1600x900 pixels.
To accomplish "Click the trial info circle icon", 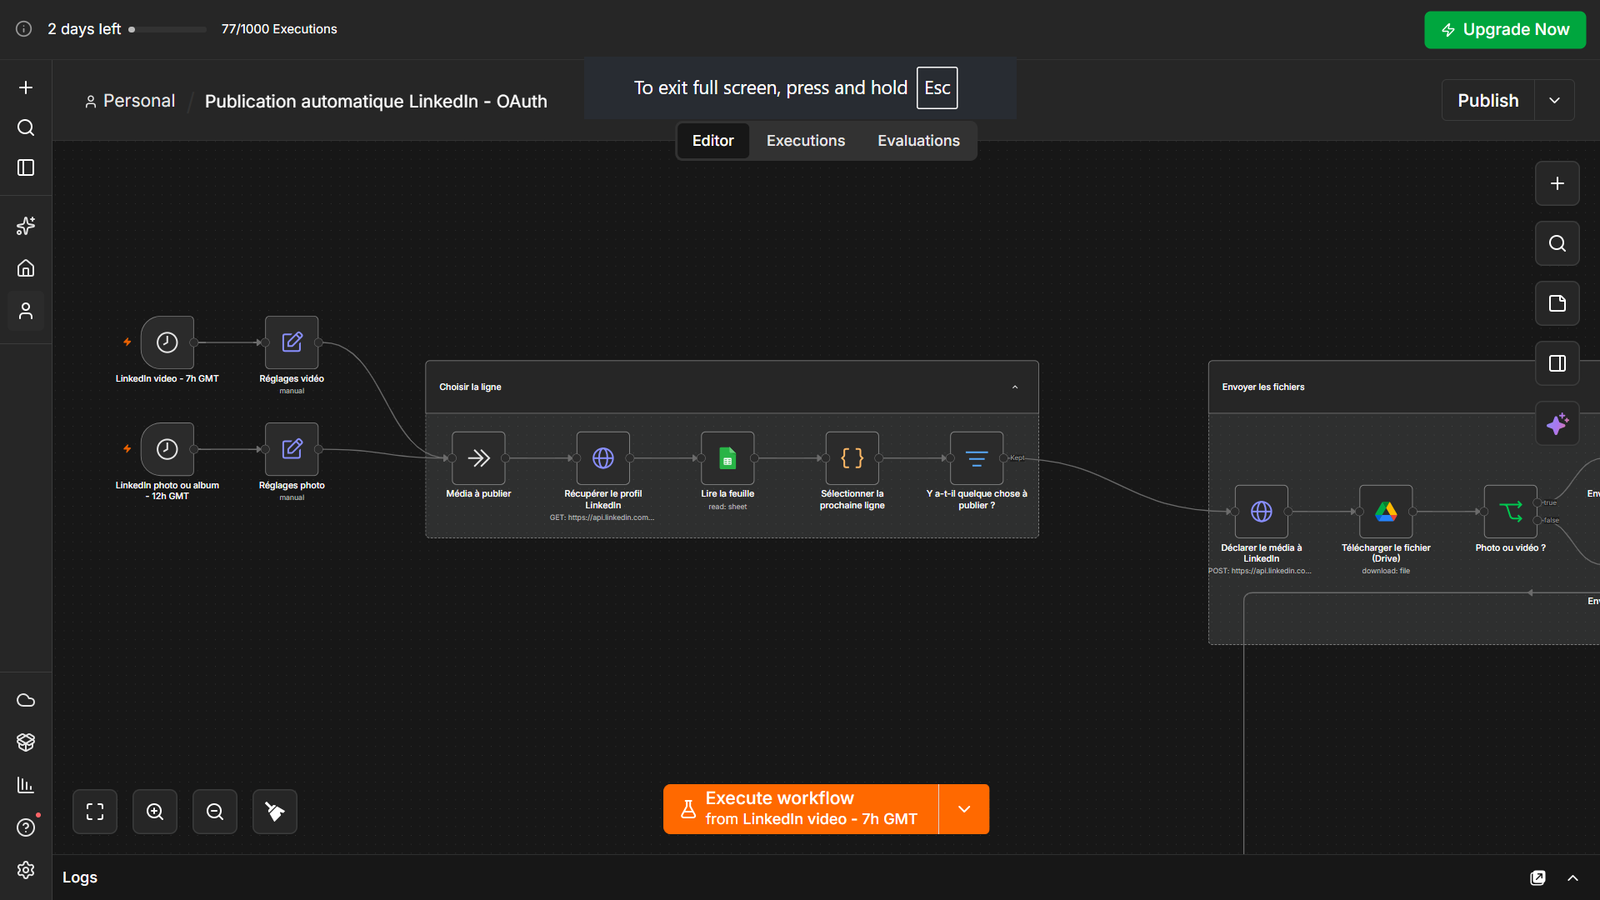I will (24, 29).
